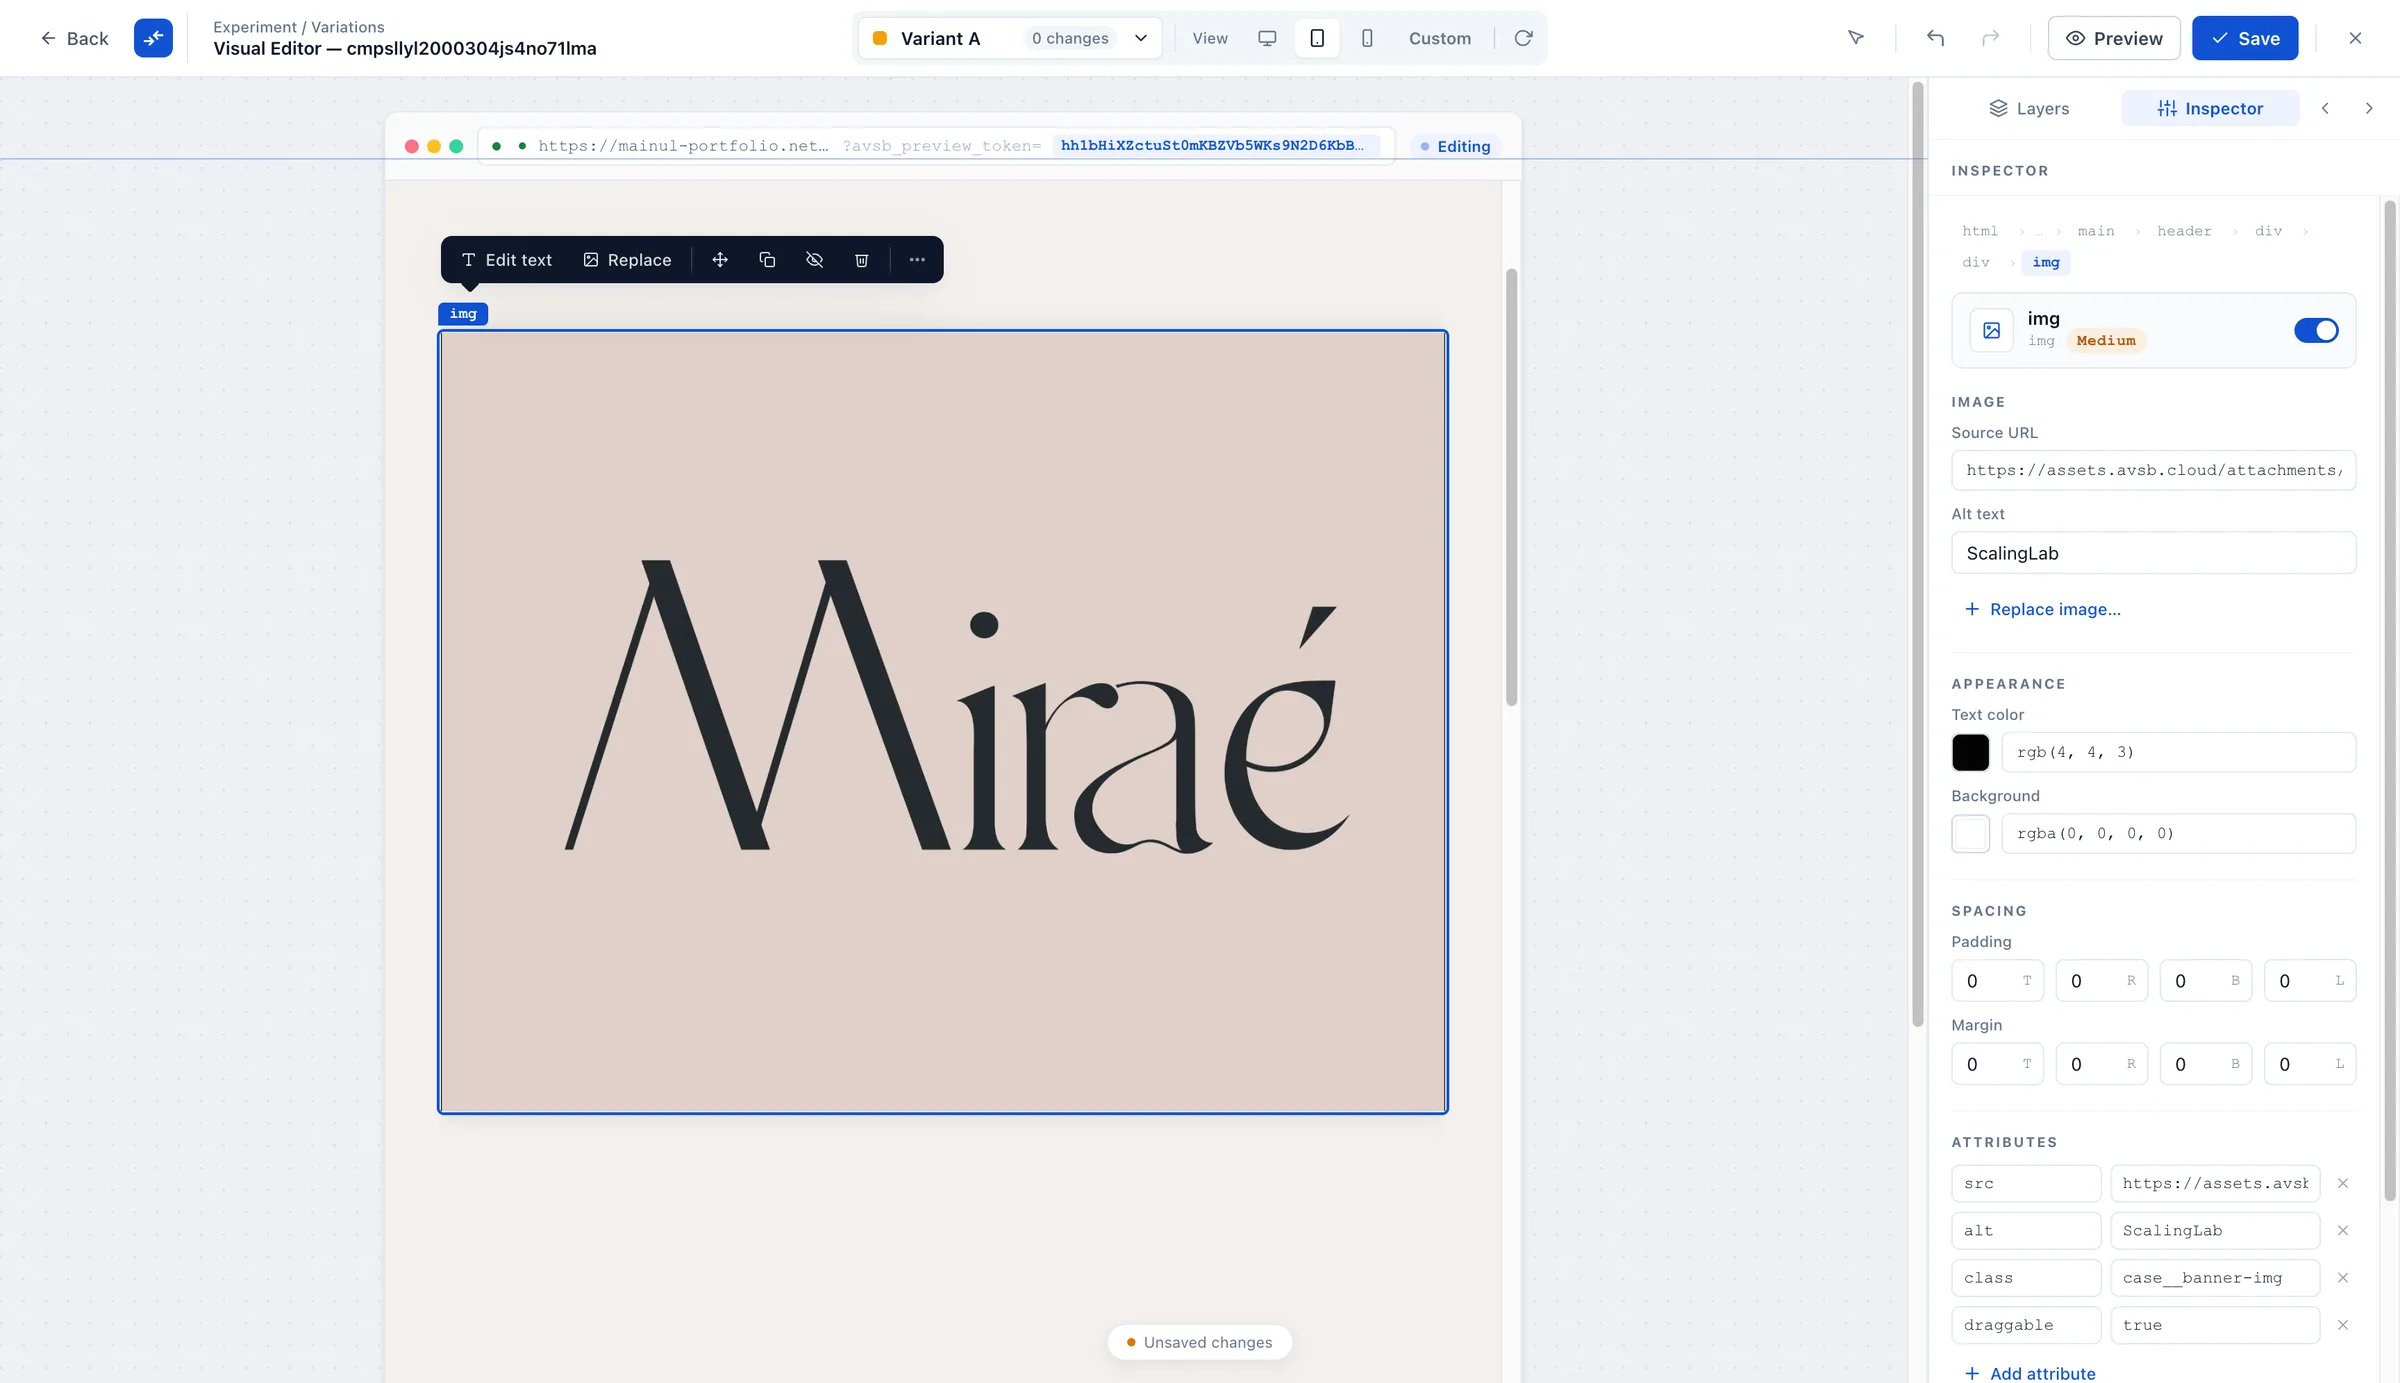Image resolution: width=2400 pixels, height=1383 pixels.
Task: Click the img tag label on canvas
Action: (463, 314)
